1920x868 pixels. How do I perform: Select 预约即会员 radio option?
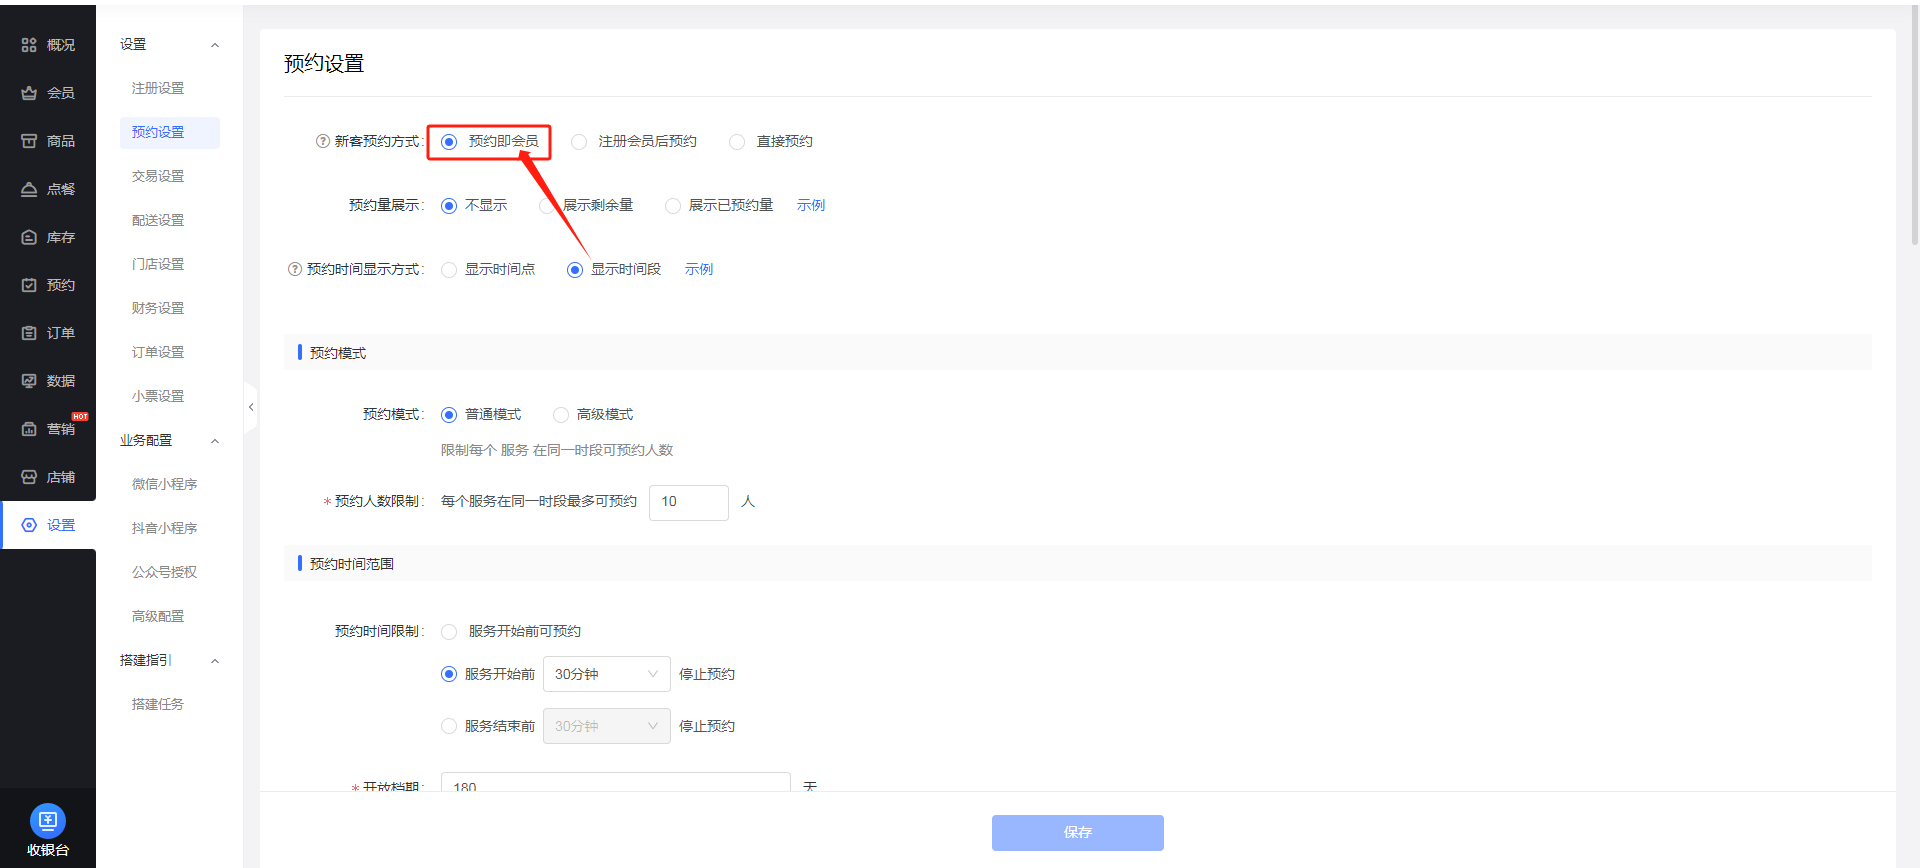click(x=449, y=142)
